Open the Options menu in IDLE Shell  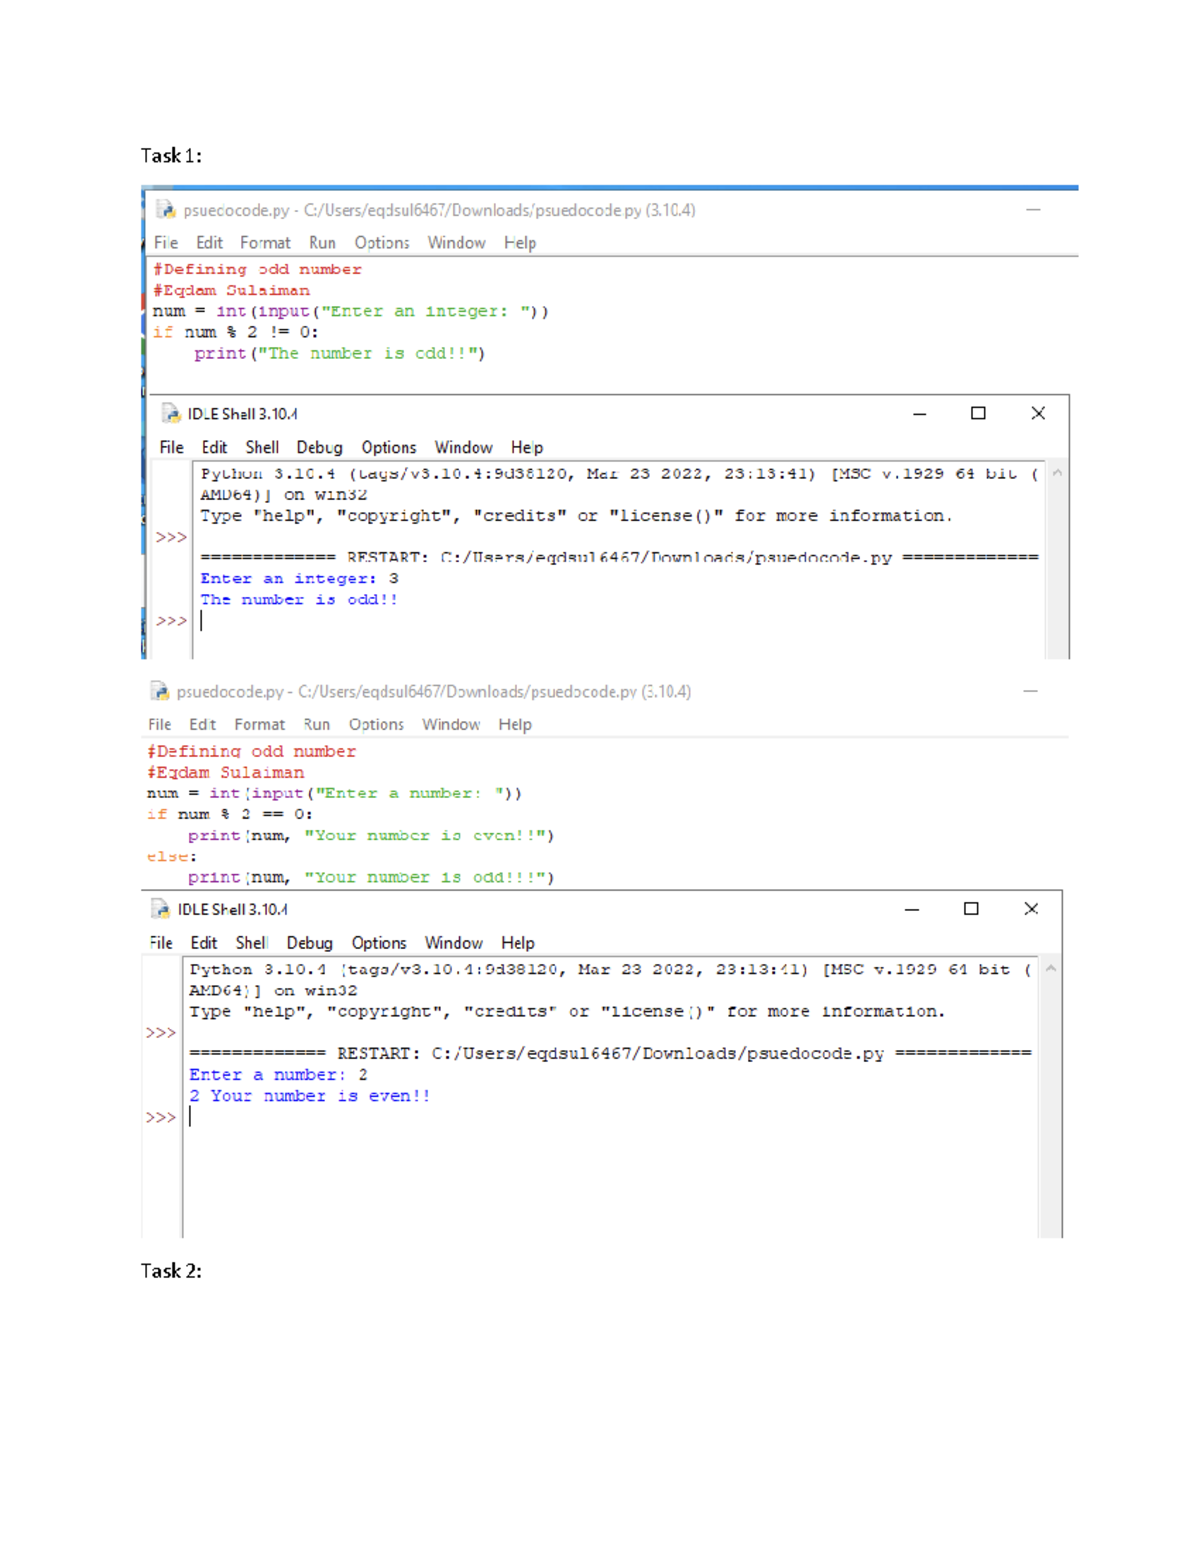(x=388, y=447)
